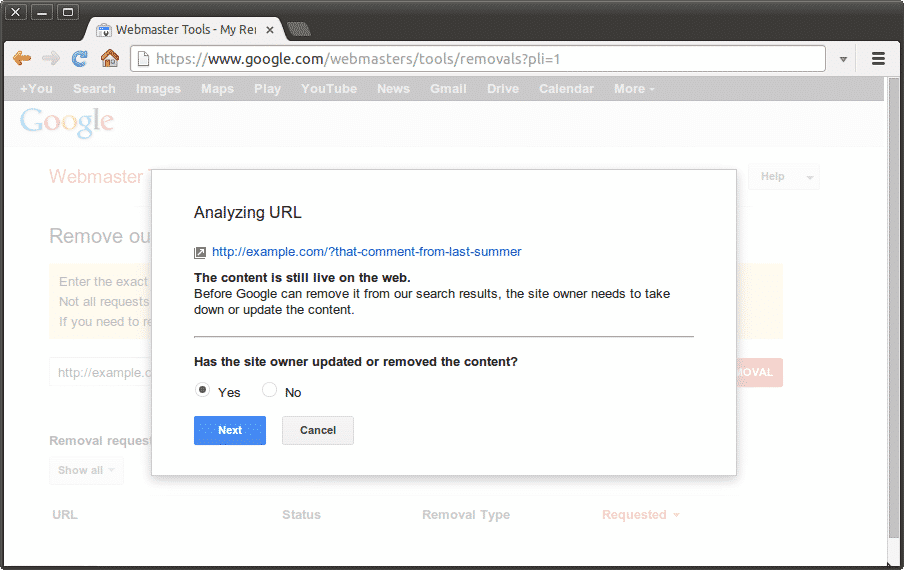Click the Google logo
The width and height of the screenshot is (904, 570).
coord(67,122)
